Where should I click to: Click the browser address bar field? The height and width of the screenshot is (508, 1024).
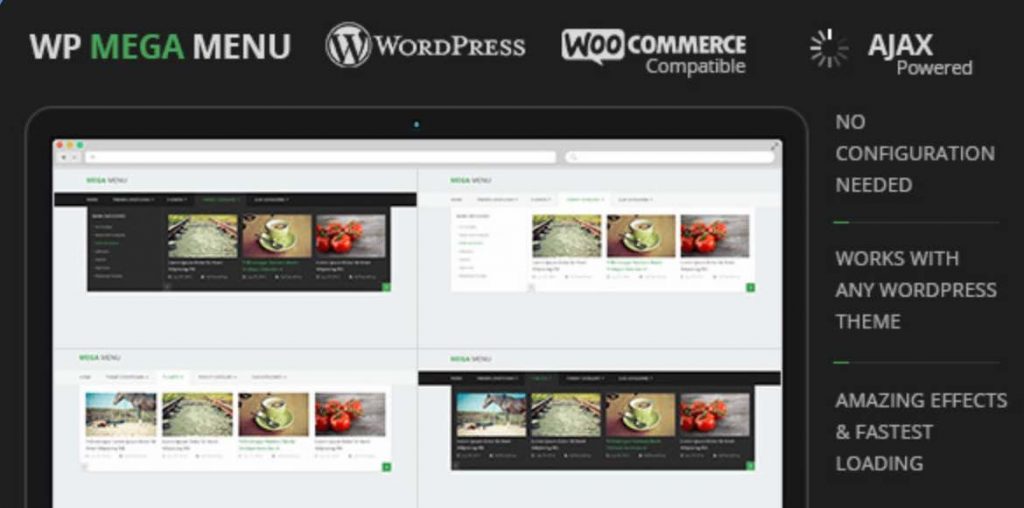click(320, 157)
